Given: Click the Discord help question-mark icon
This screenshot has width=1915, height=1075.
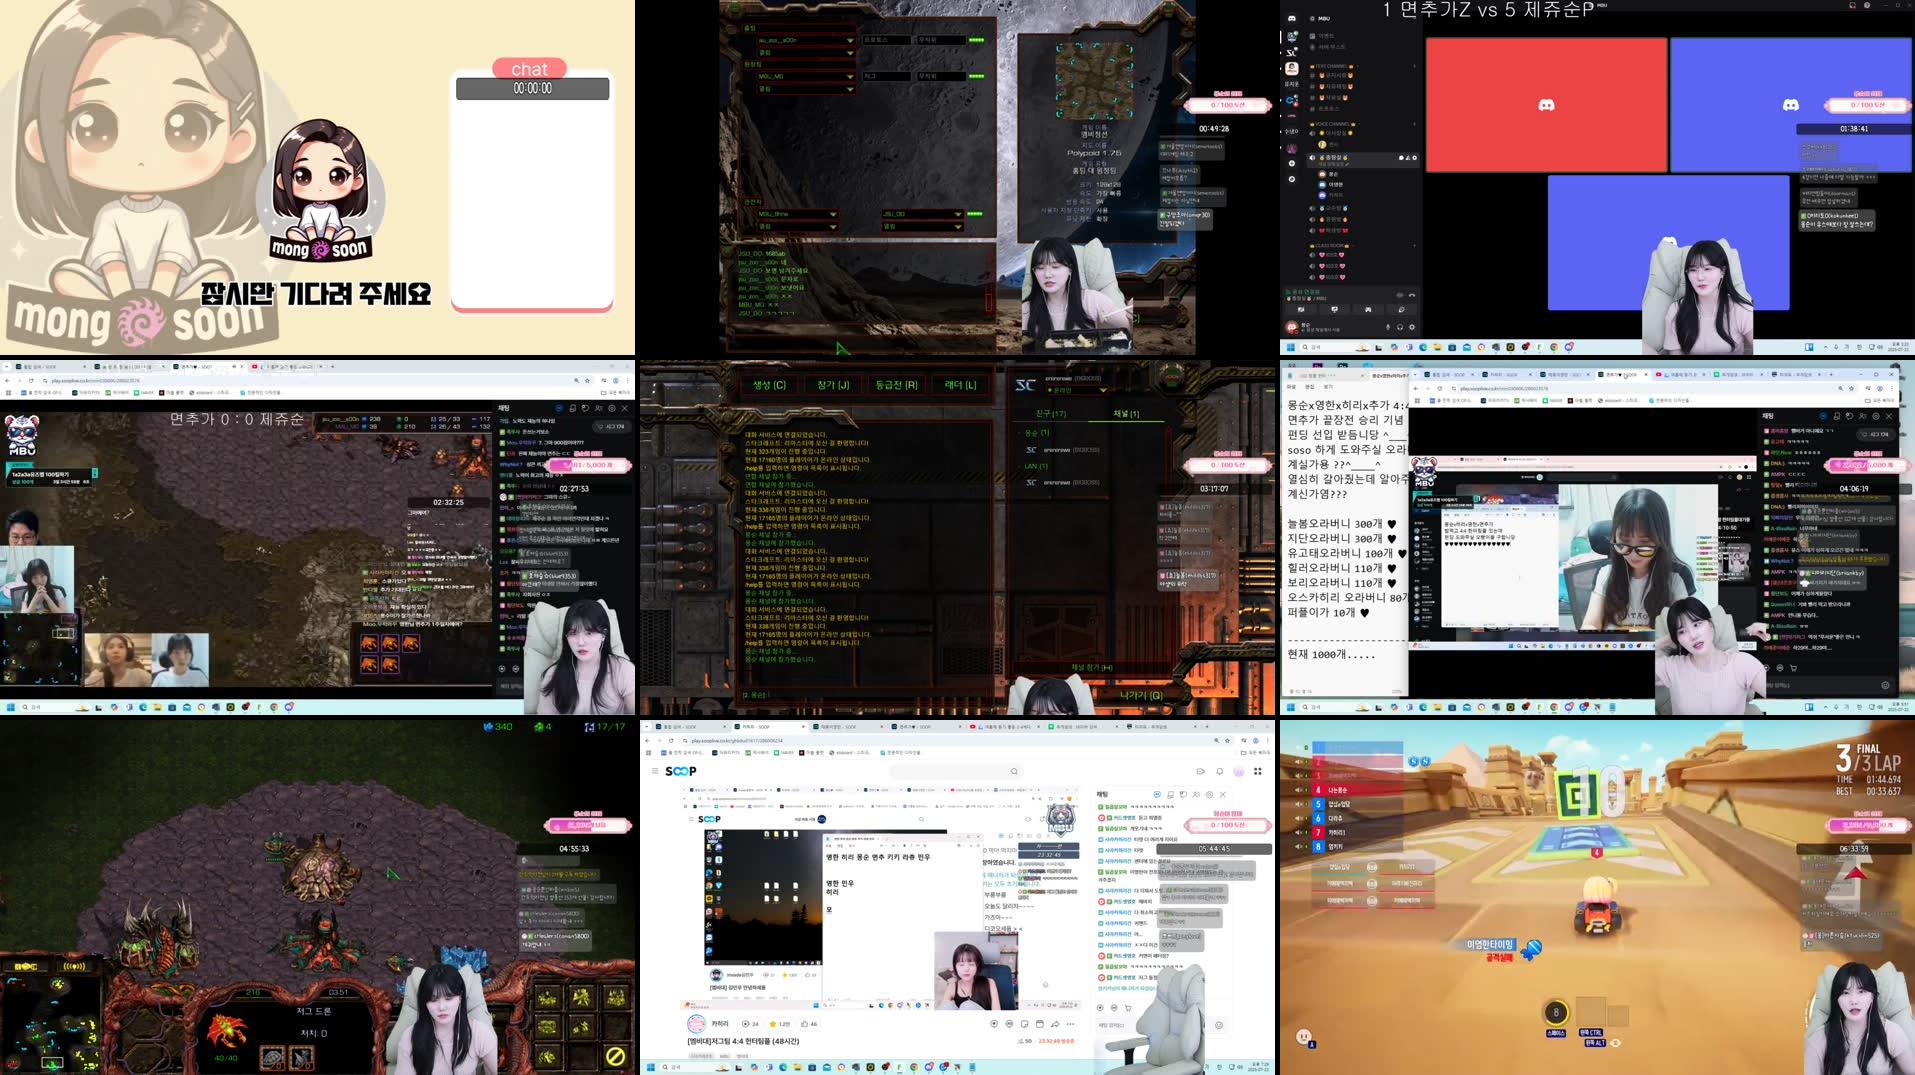Looking at the screenshot, I should point(1866,5).
